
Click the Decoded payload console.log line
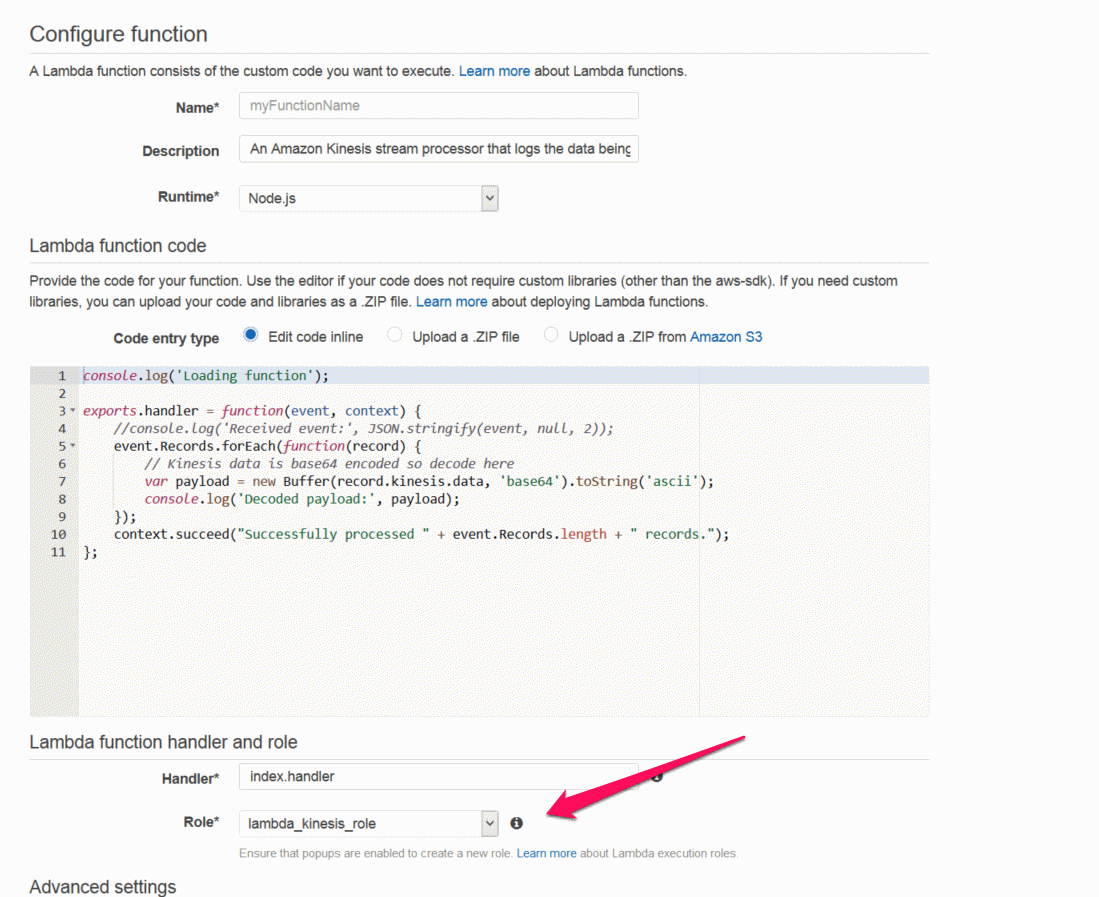[x=302, y=499]
